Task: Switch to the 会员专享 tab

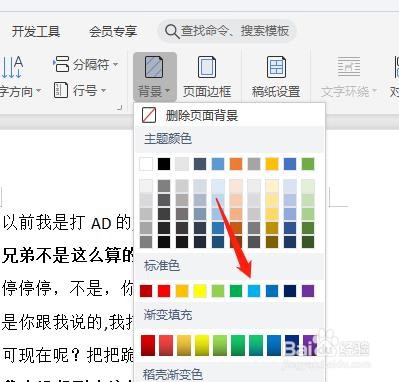Action: 113,32
